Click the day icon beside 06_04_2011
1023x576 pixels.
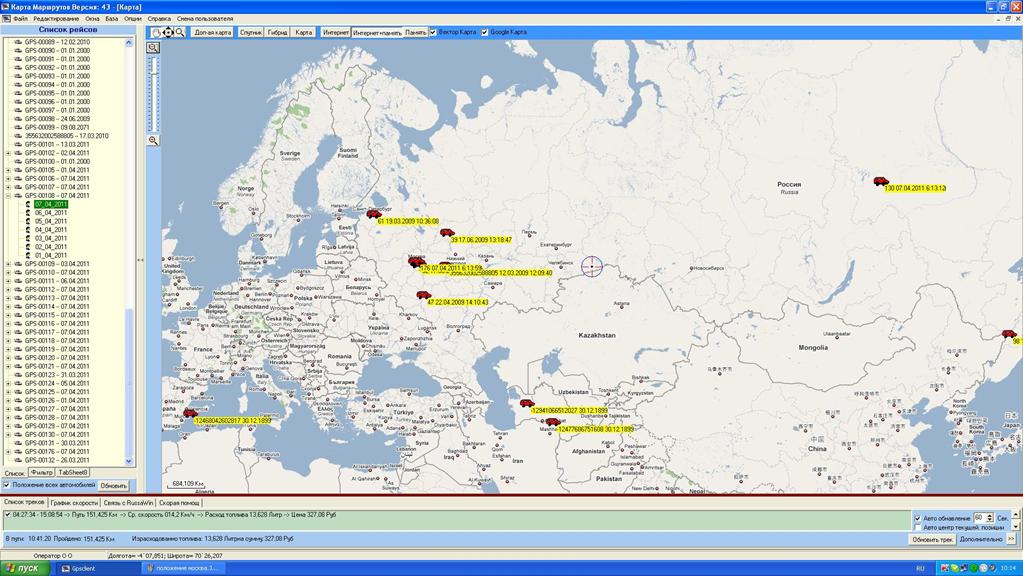pos(28,213)
